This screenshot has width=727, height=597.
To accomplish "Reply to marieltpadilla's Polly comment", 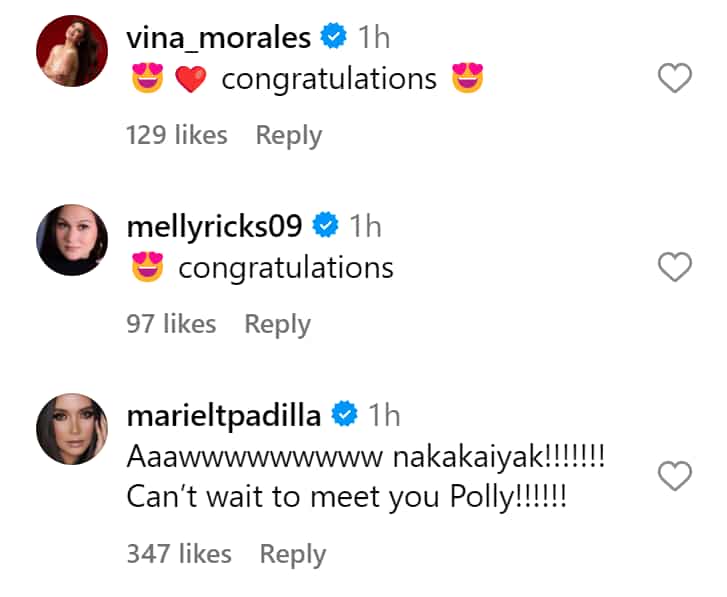I will (293, 554).
